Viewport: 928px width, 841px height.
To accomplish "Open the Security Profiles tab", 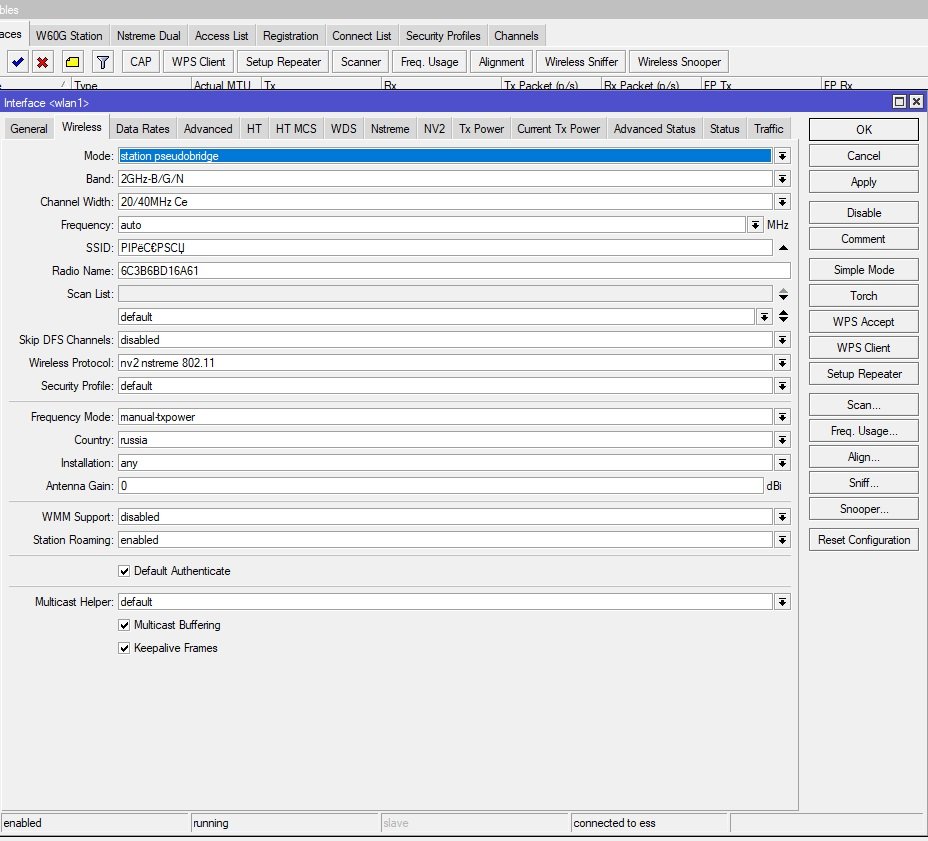I will [x=442, y=36].
